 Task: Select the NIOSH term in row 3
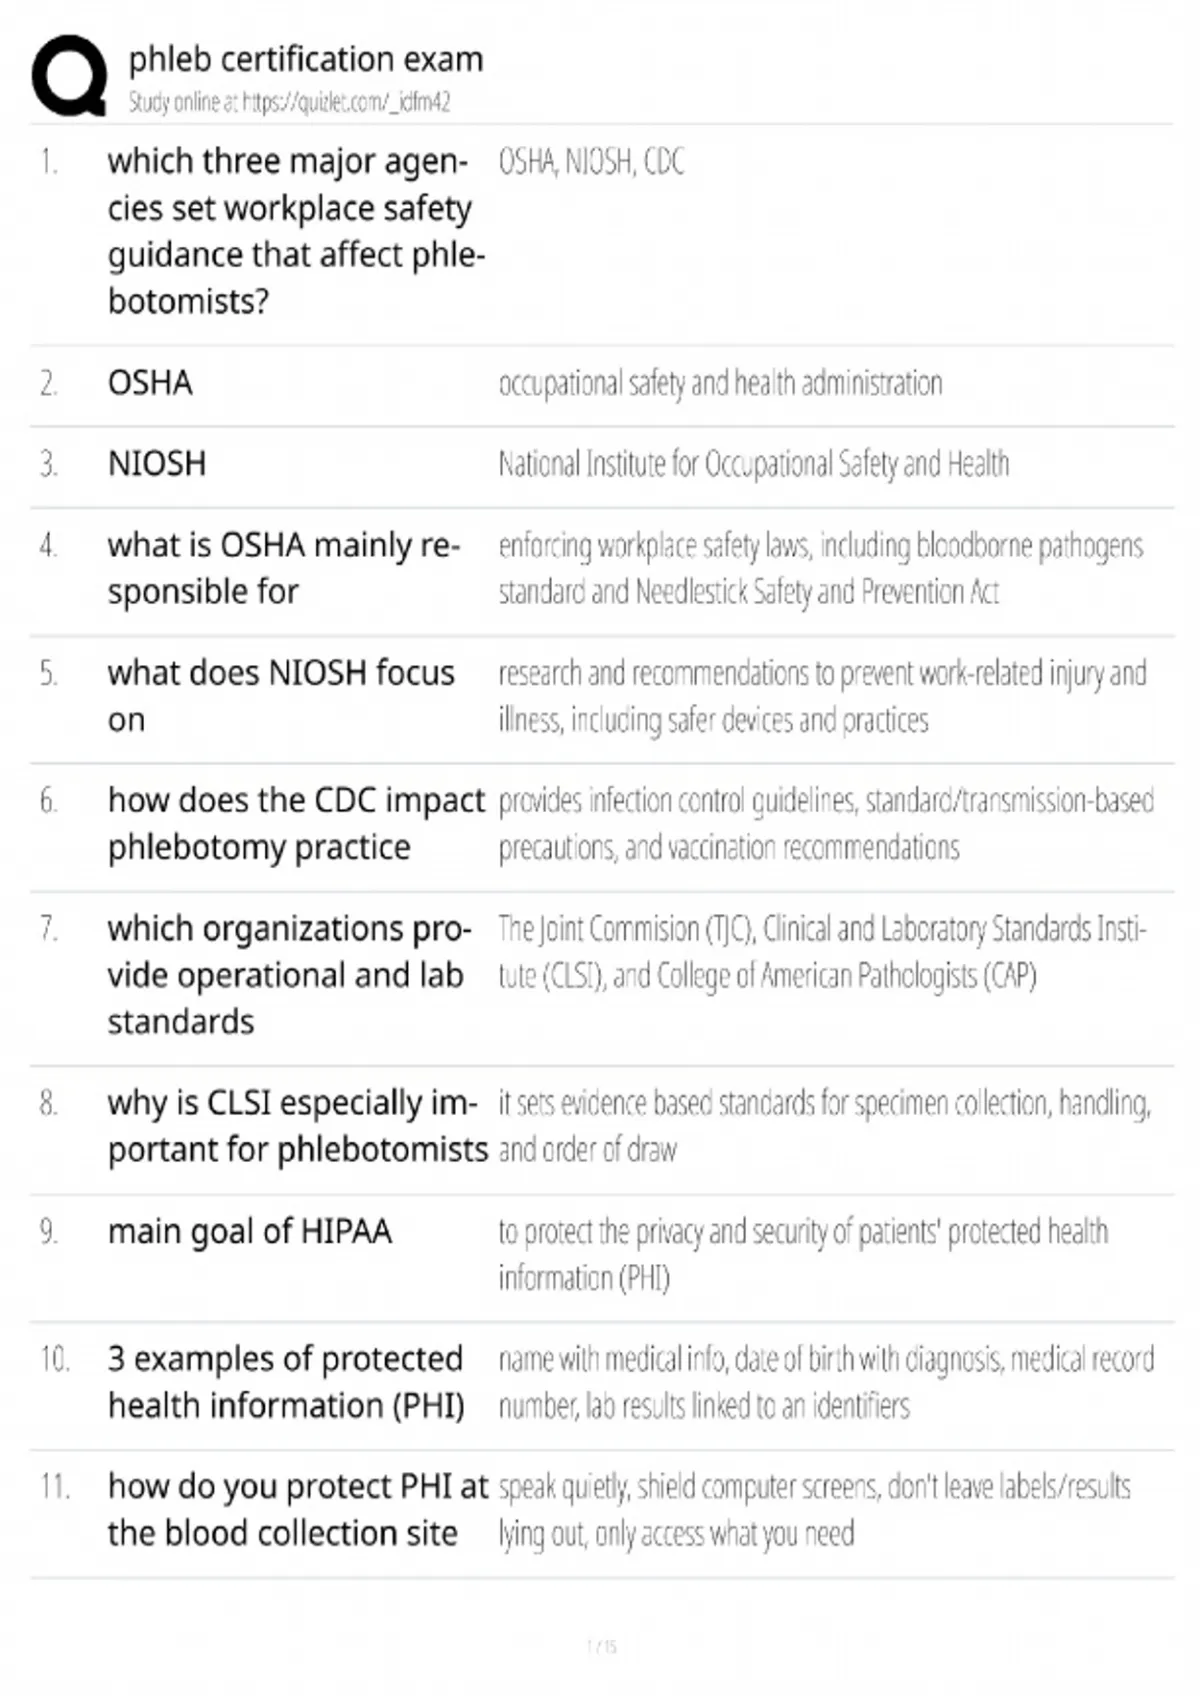[x=157, y=464]
